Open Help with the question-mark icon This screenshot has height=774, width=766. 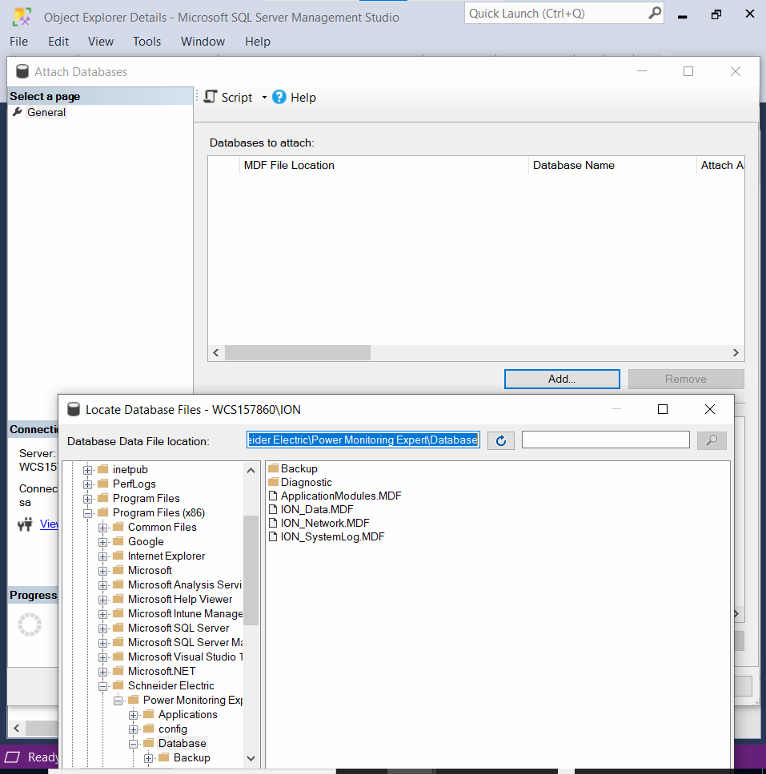(x=279, y=97)
